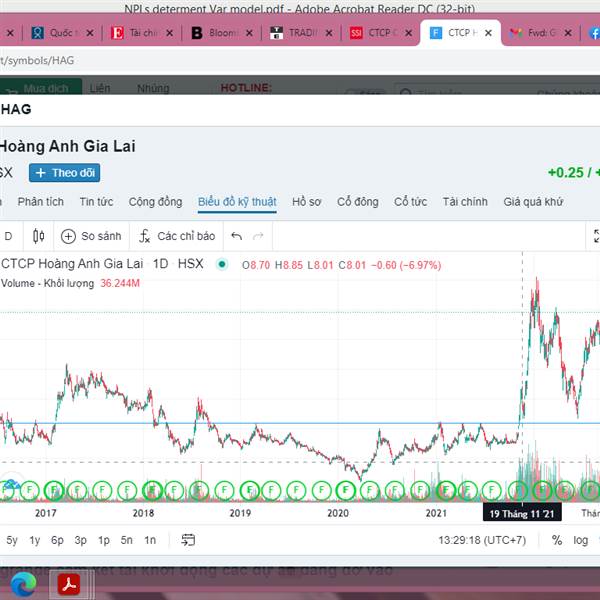
Task: Click the So sánh compare button
Action: point(91,236)
